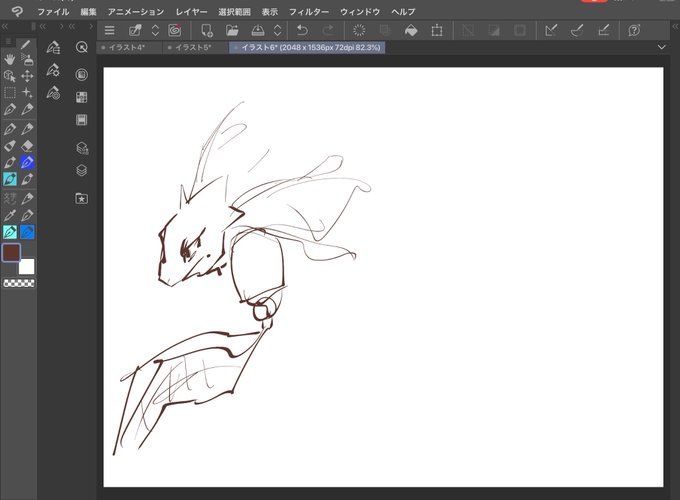Click the Open file folder icon
Screen dimensions: 680x500
coord(232,30)
